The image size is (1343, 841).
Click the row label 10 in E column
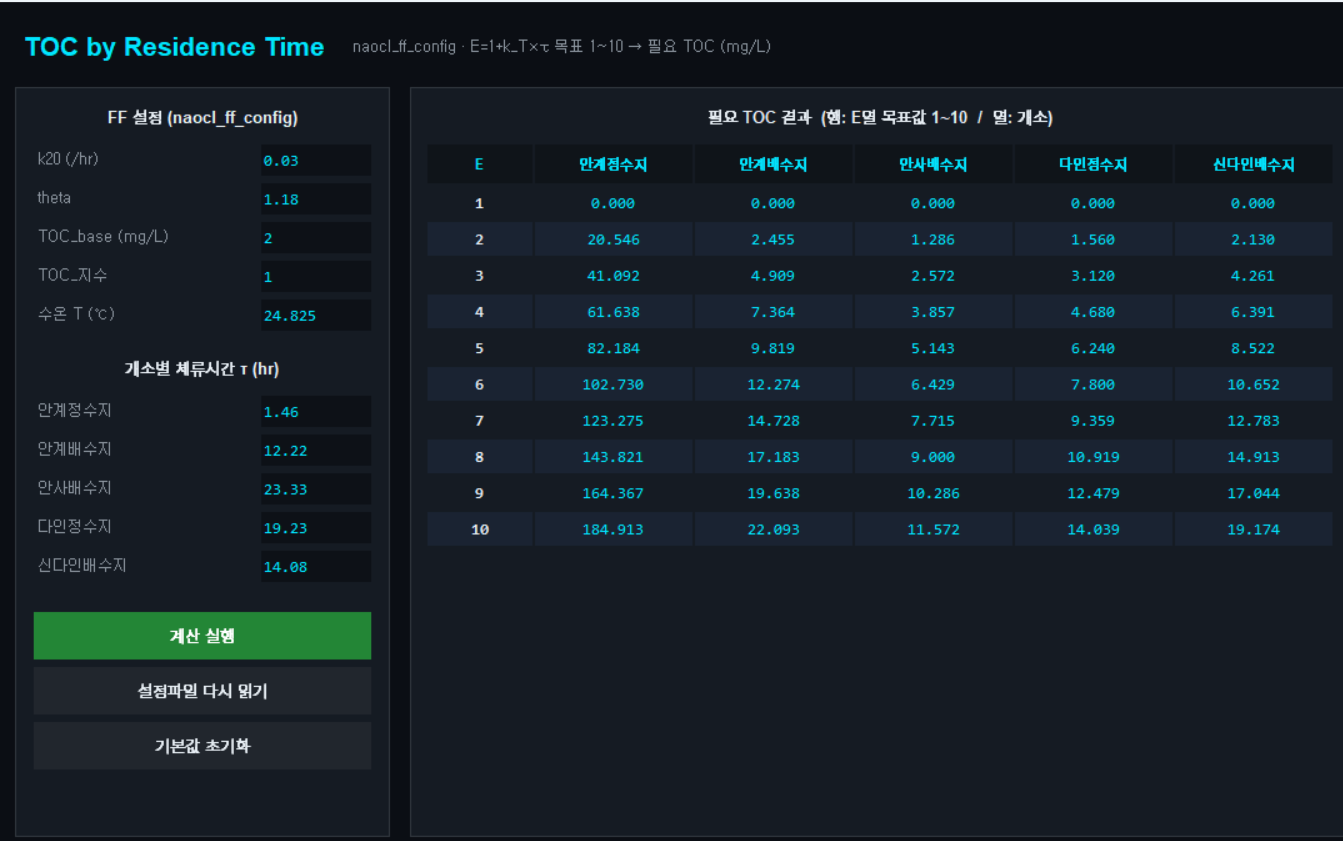pyautogui.click(x=480, y=530)
